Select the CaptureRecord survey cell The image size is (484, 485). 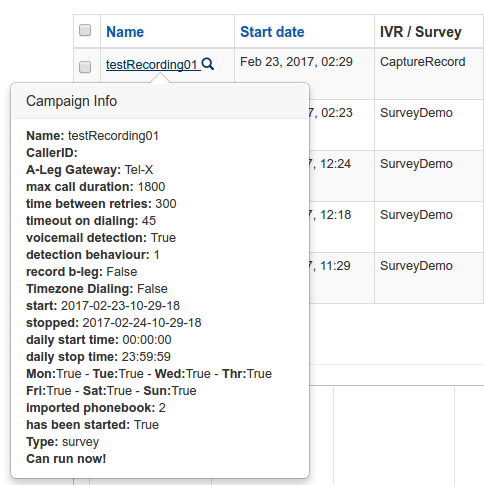coord(422,62)
